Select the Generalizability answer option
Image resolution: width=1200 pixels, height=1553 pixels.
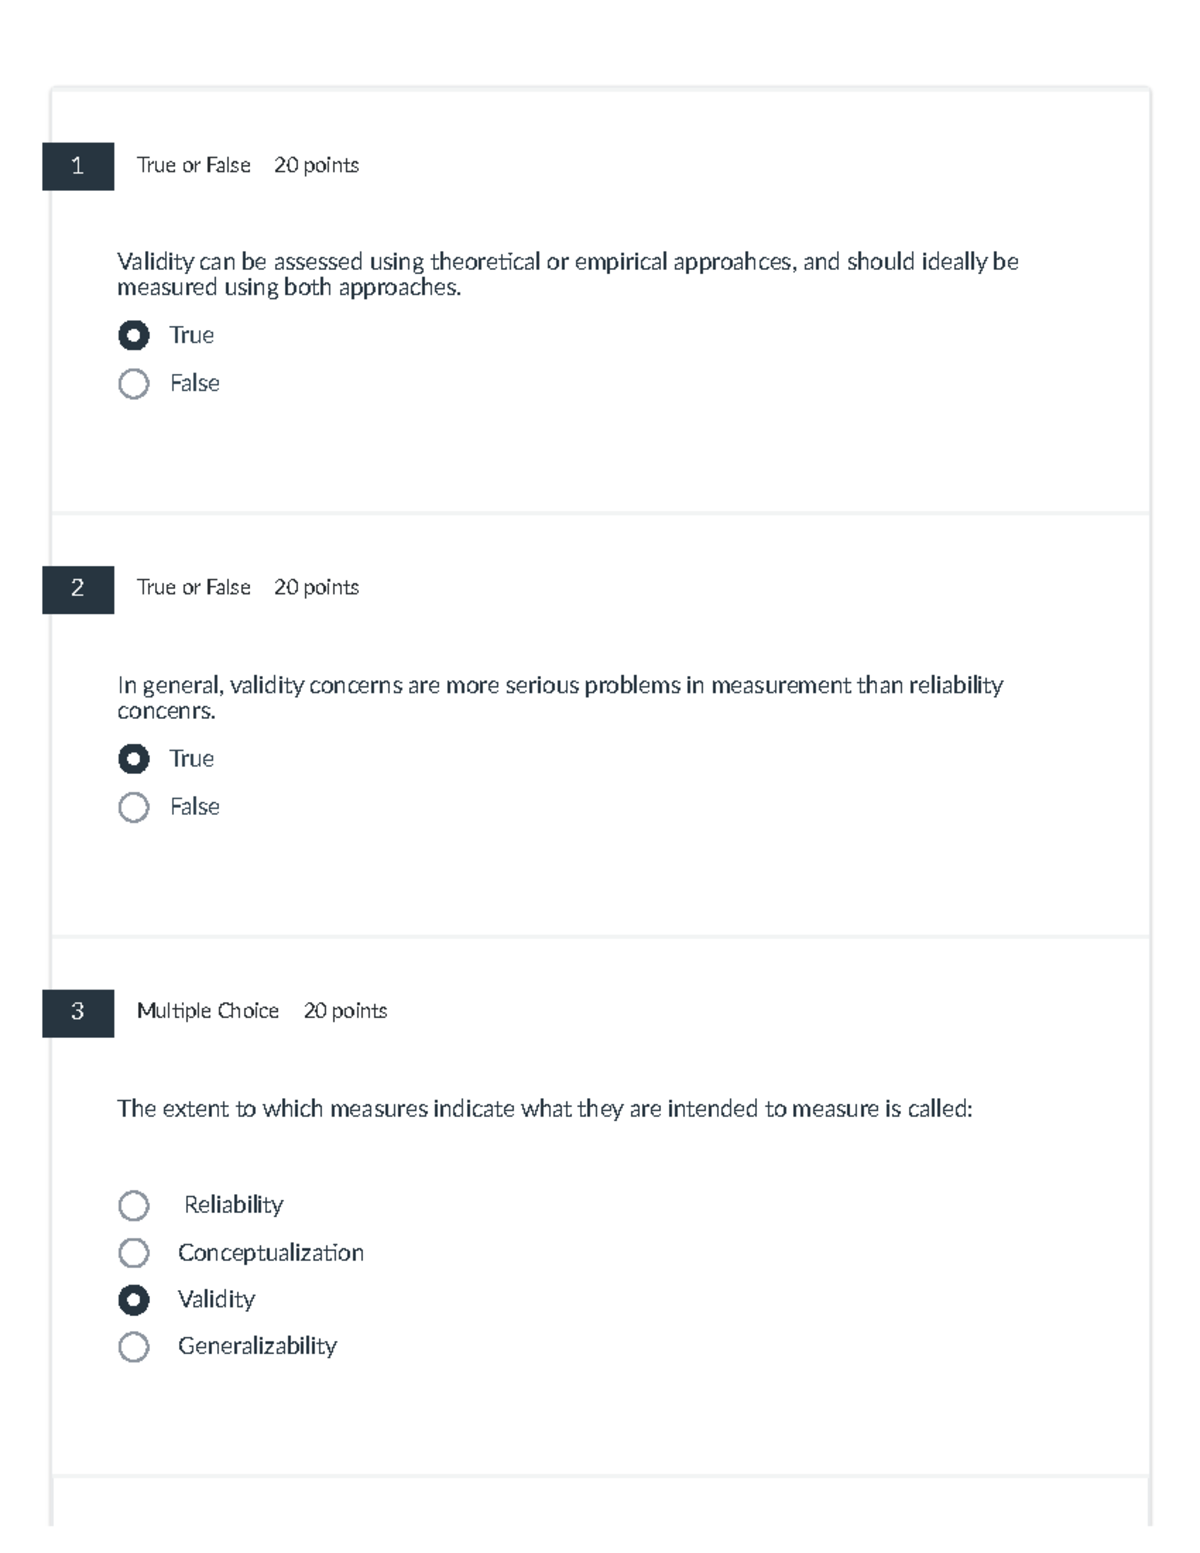(133, 1347)
